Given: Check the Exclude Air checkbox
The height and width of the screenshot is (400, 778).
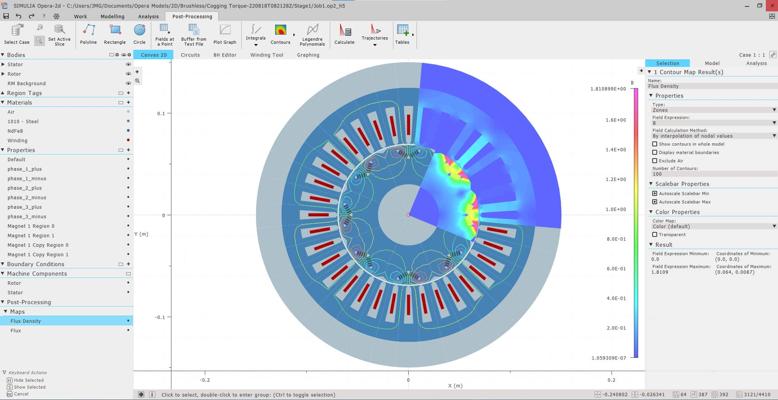Looking at the screenshot, I should click(654, 160).
